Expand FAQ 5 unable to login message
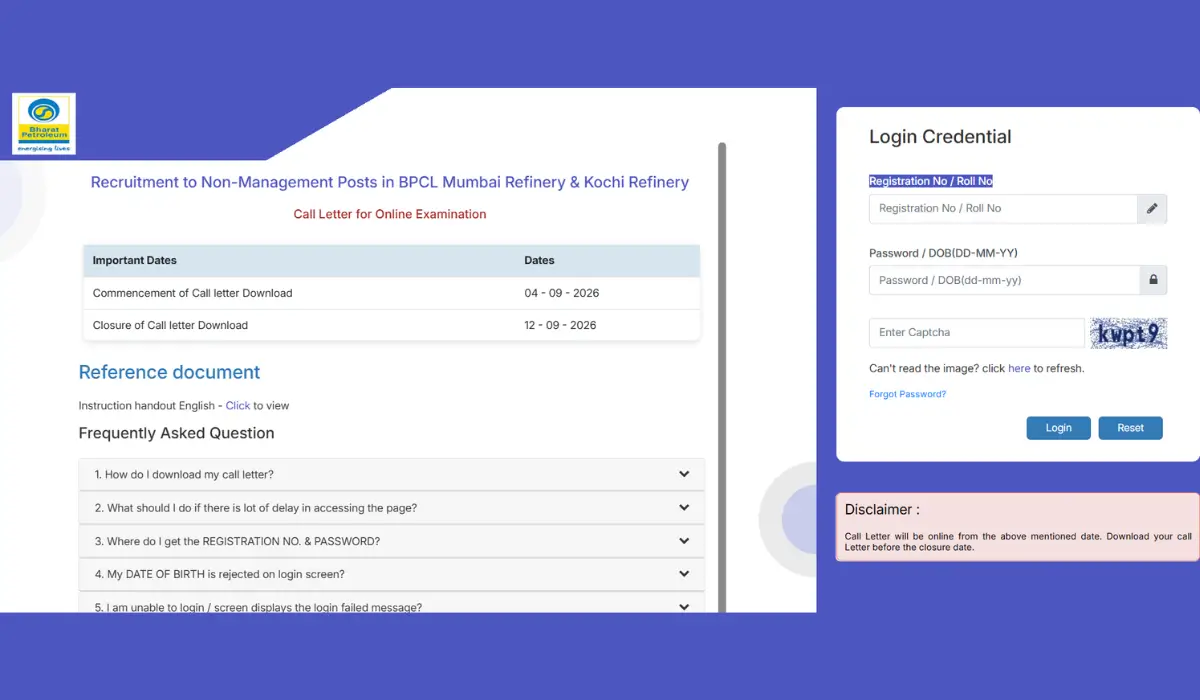This screenshot has width=1200, height=700. pyautogui.click(x=392, y=602)
